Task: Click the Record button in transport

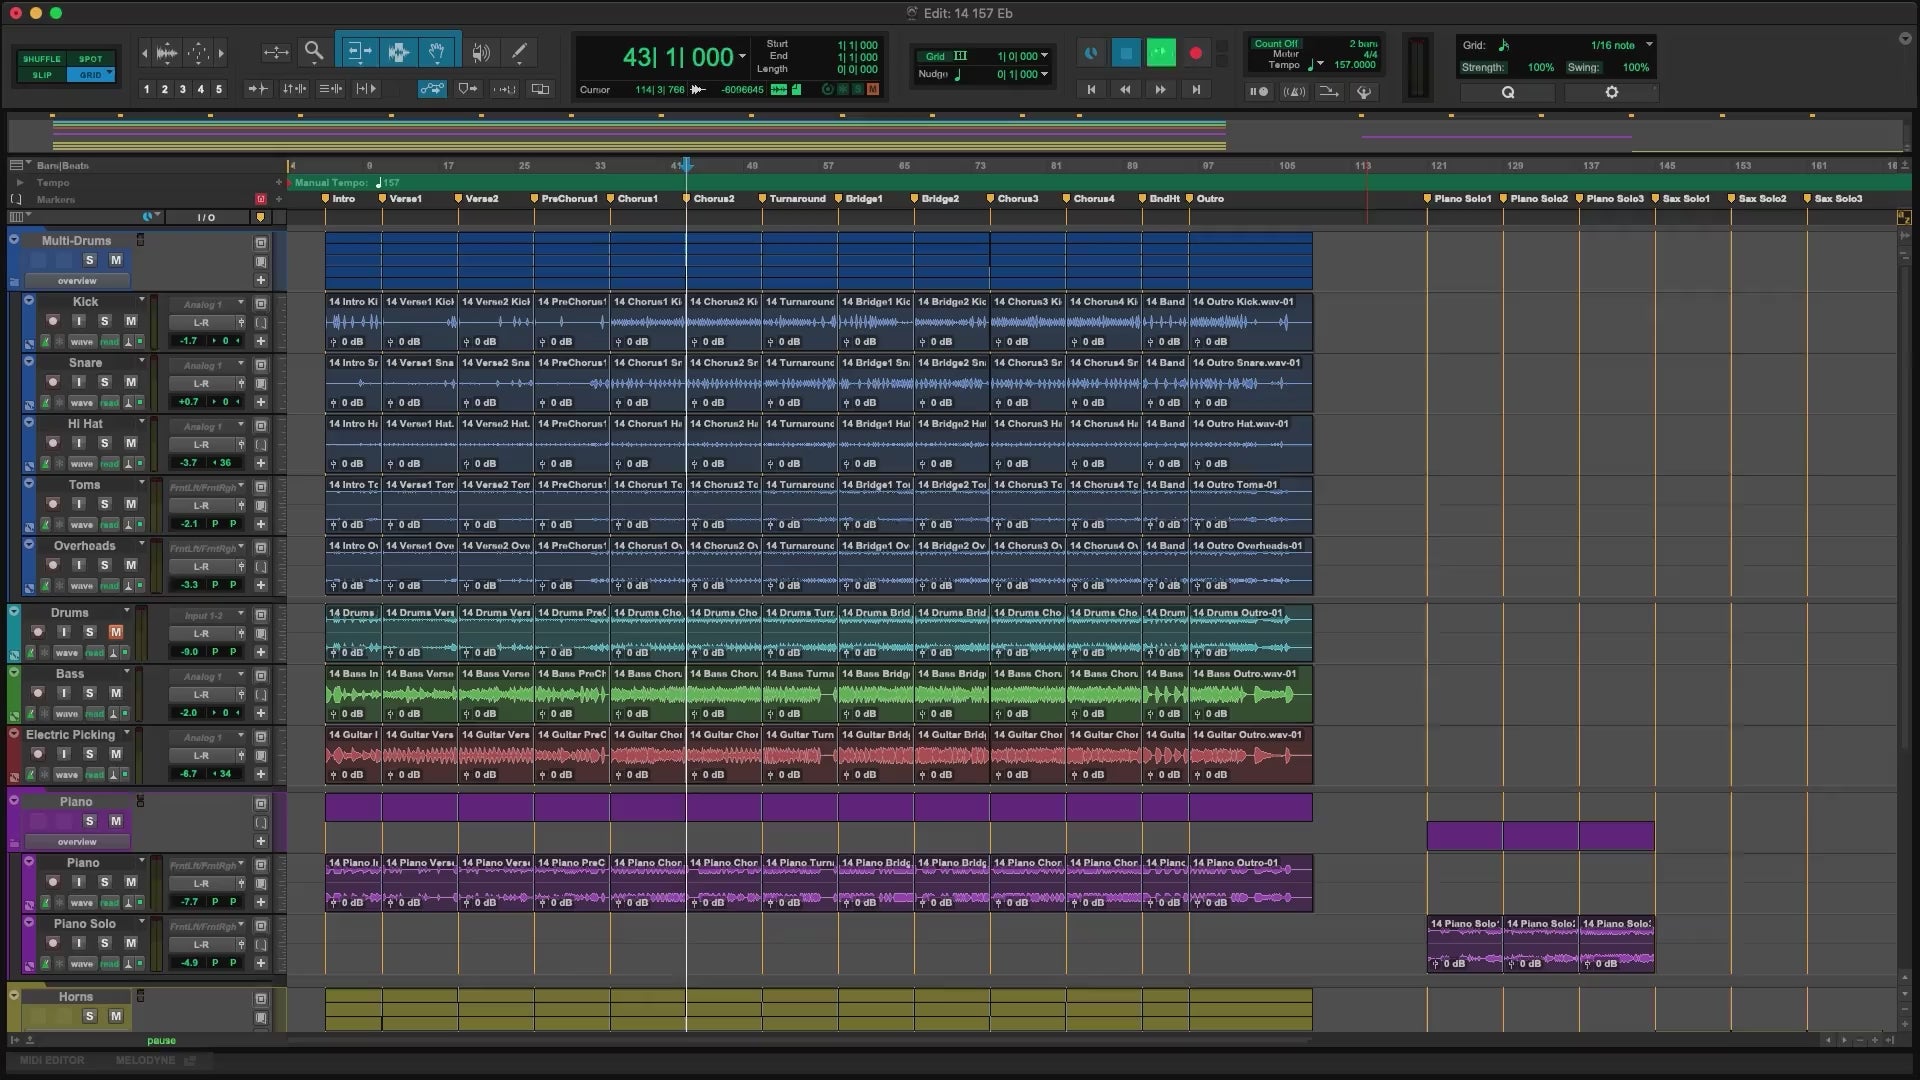Action: coord(1195,53)
